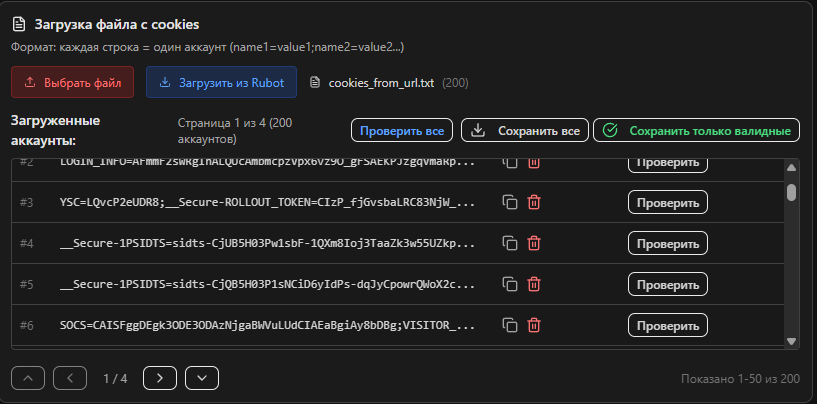The width and height of the screenshot is (817, 404).
Task: Delete account #6 using trash icon
Action: pyautogui.click(x=534, y=325)
